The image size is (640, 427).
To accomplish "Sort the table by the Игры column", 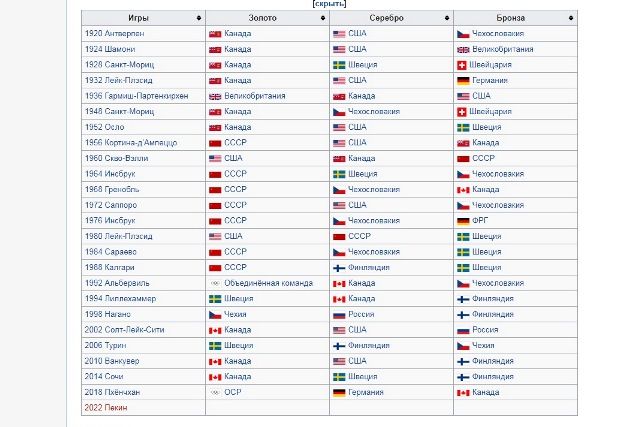I will pos(201,18).
